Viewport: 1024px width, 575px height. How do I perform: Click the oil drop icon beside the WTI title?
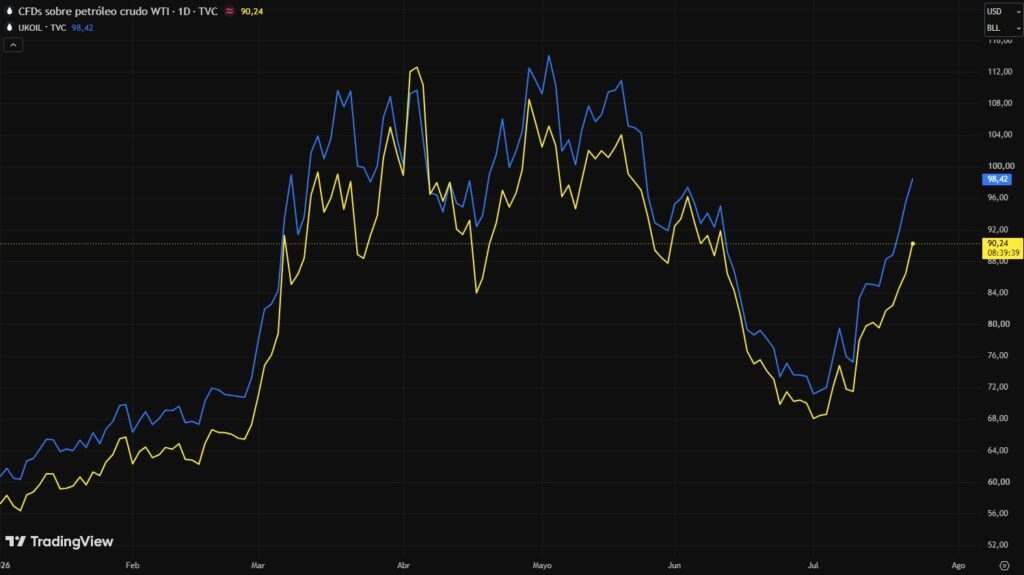(x=9, y=11)
